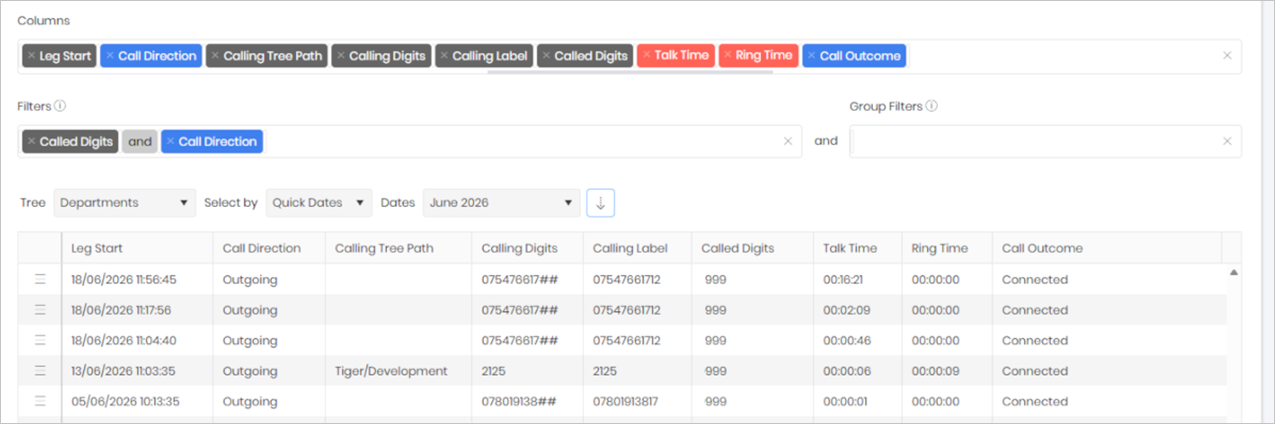This screenshot has height=424, width=1275.
Task: Remove the Ring Time column tag
Action: pyautogui.click(x=727, y=56)
